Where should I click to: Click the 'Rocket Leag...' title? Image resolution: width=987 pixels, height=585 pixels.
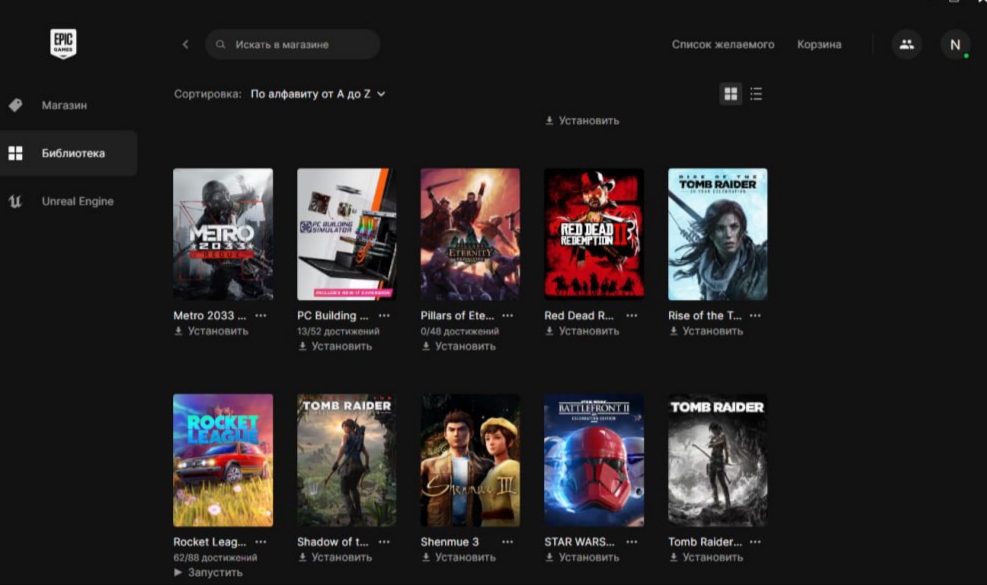210,542
